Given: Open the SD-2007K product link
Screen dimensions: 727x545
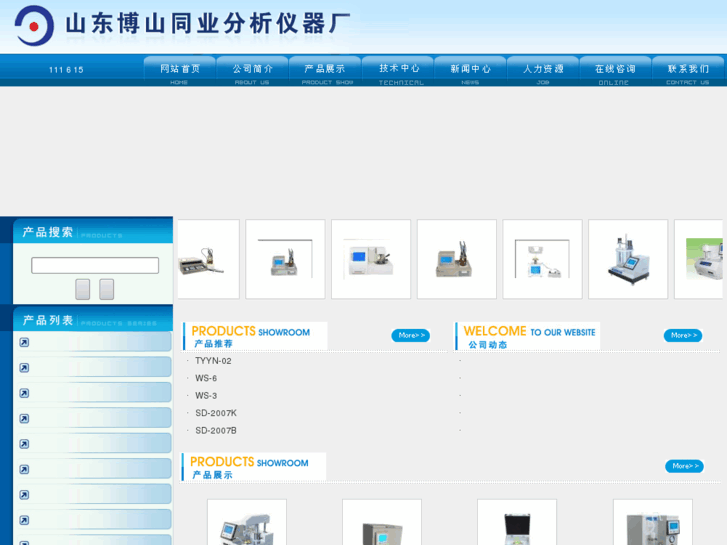Looking at the screenshot, I should click(x=216, y=413).
